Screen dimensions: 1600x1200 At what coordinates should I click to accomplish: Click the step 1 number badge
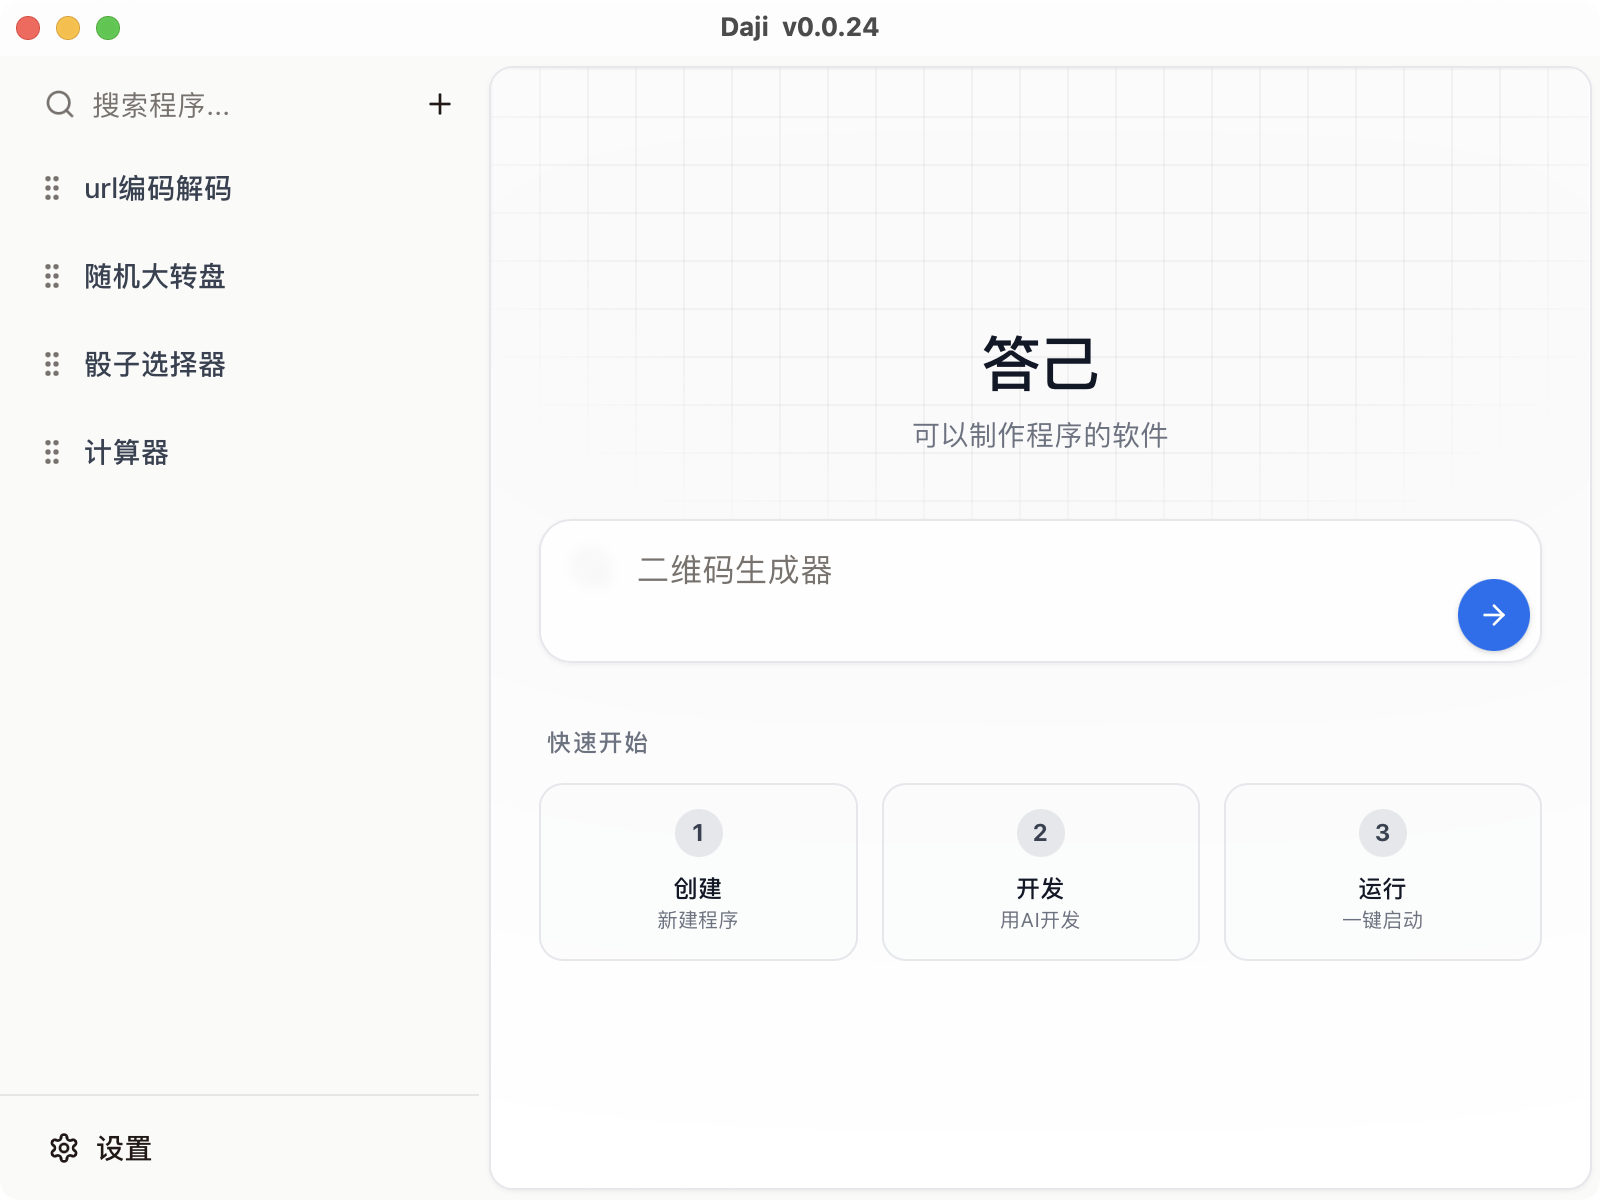pos(699,833)
